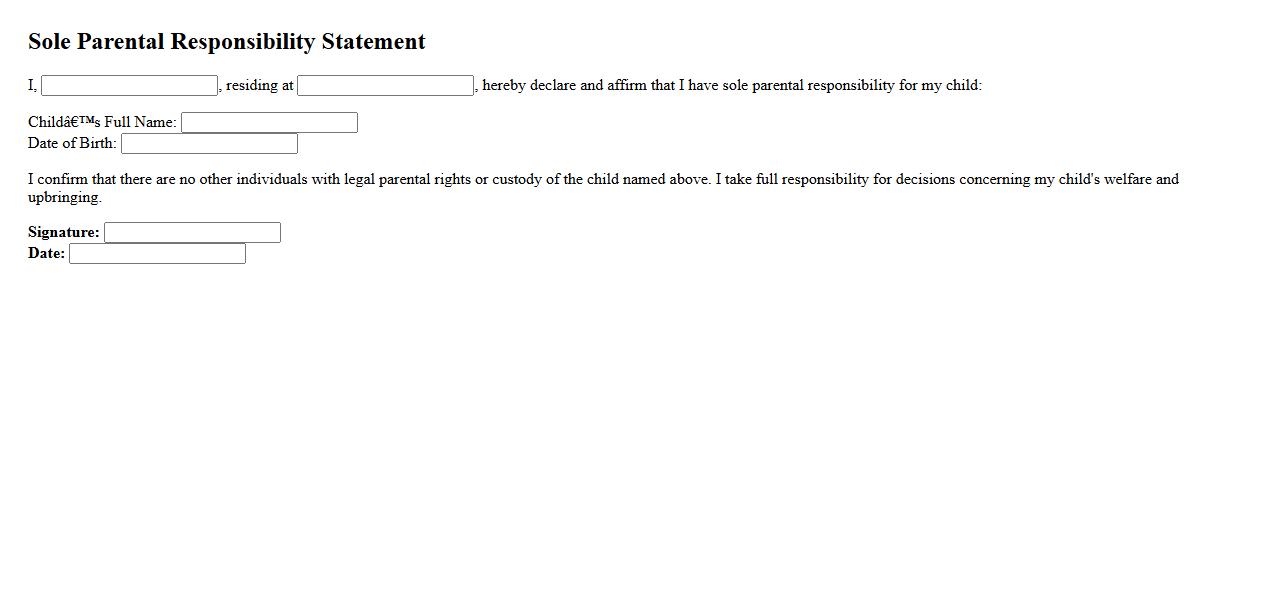This screenshot has width=1278, height=601.
Task: Click the "Date of Birth:" label text
Action: [x=72, y=144]
